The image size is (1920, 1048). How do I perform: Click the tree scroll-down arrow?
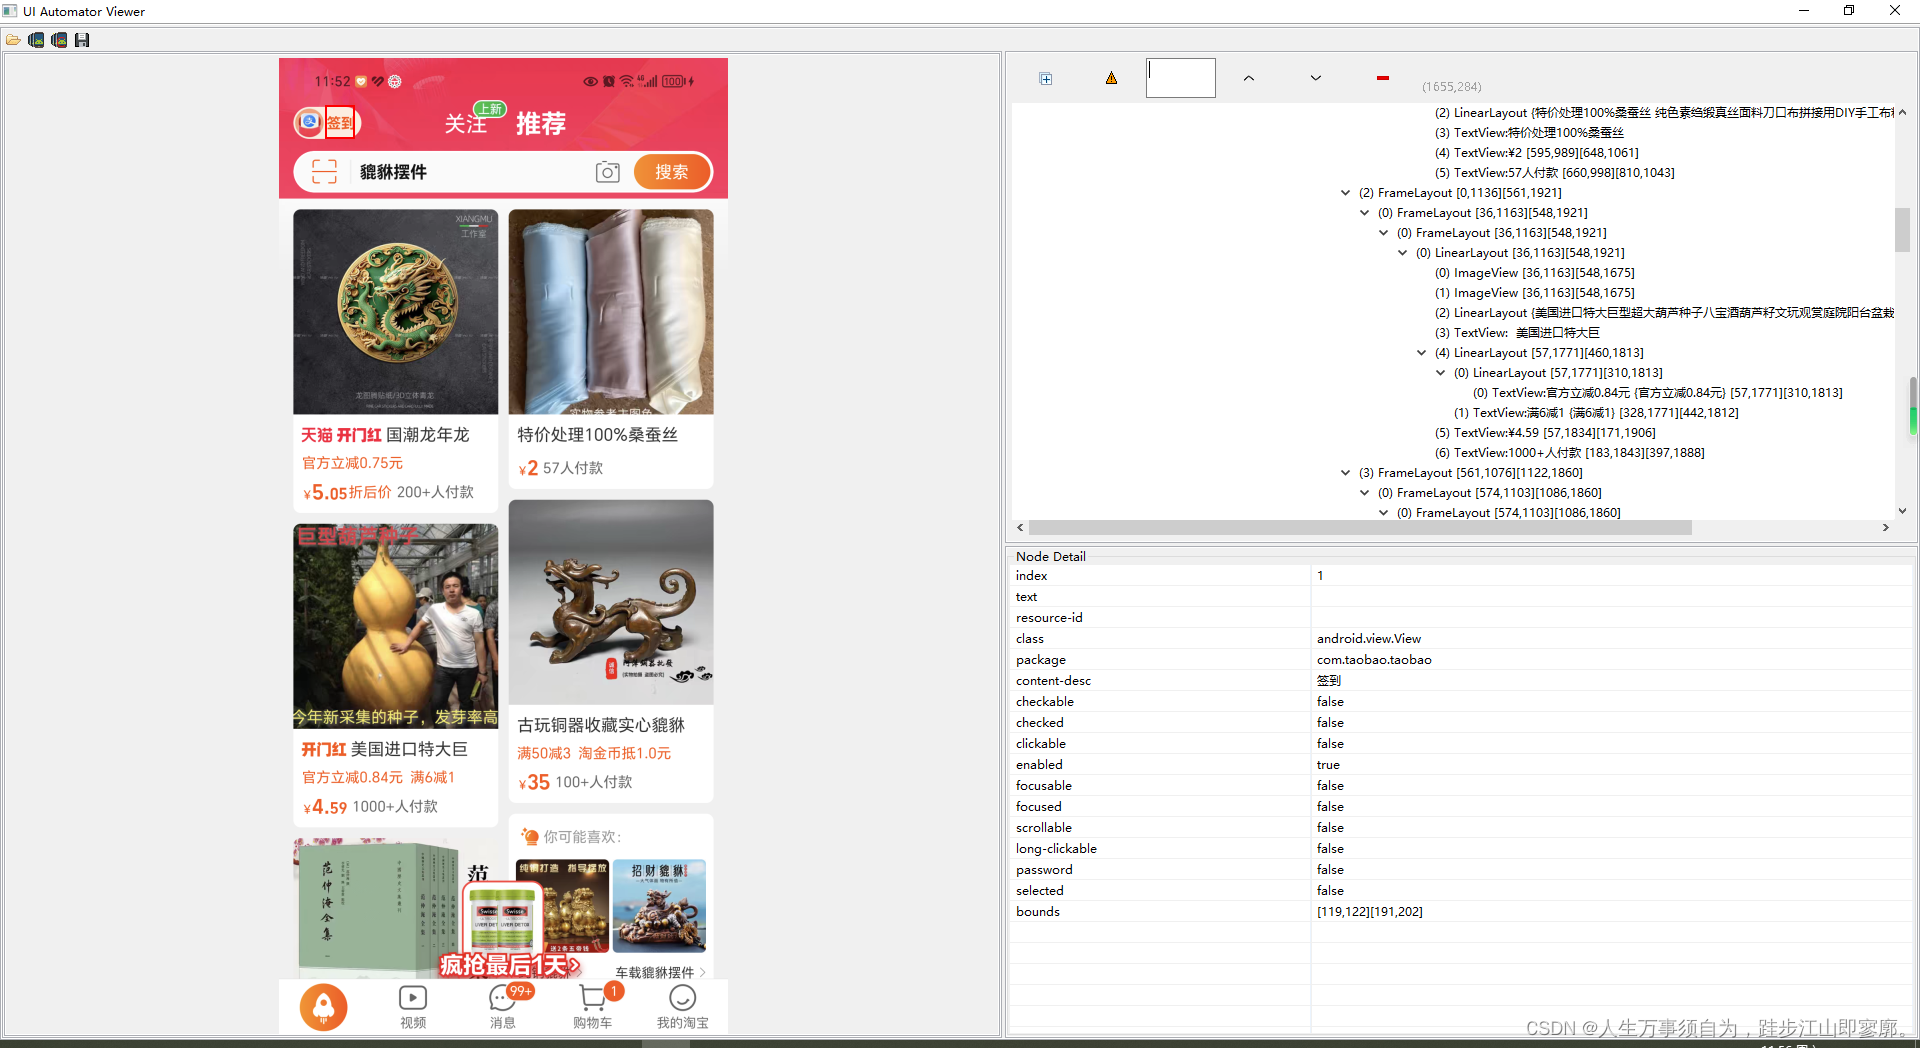(x=1902, y=510)
